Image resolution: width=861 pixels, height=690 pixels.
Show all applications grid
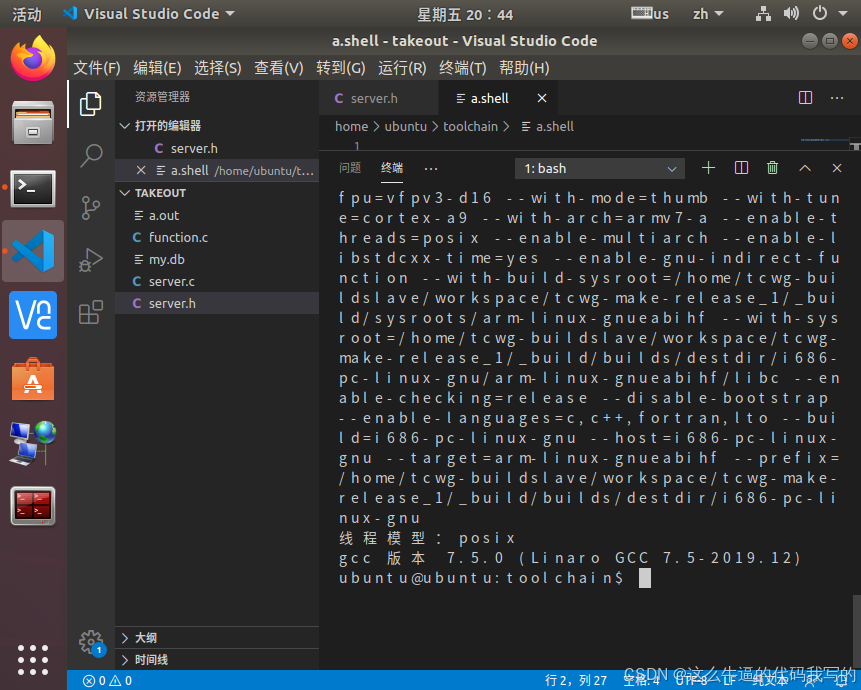pos(33,660)
